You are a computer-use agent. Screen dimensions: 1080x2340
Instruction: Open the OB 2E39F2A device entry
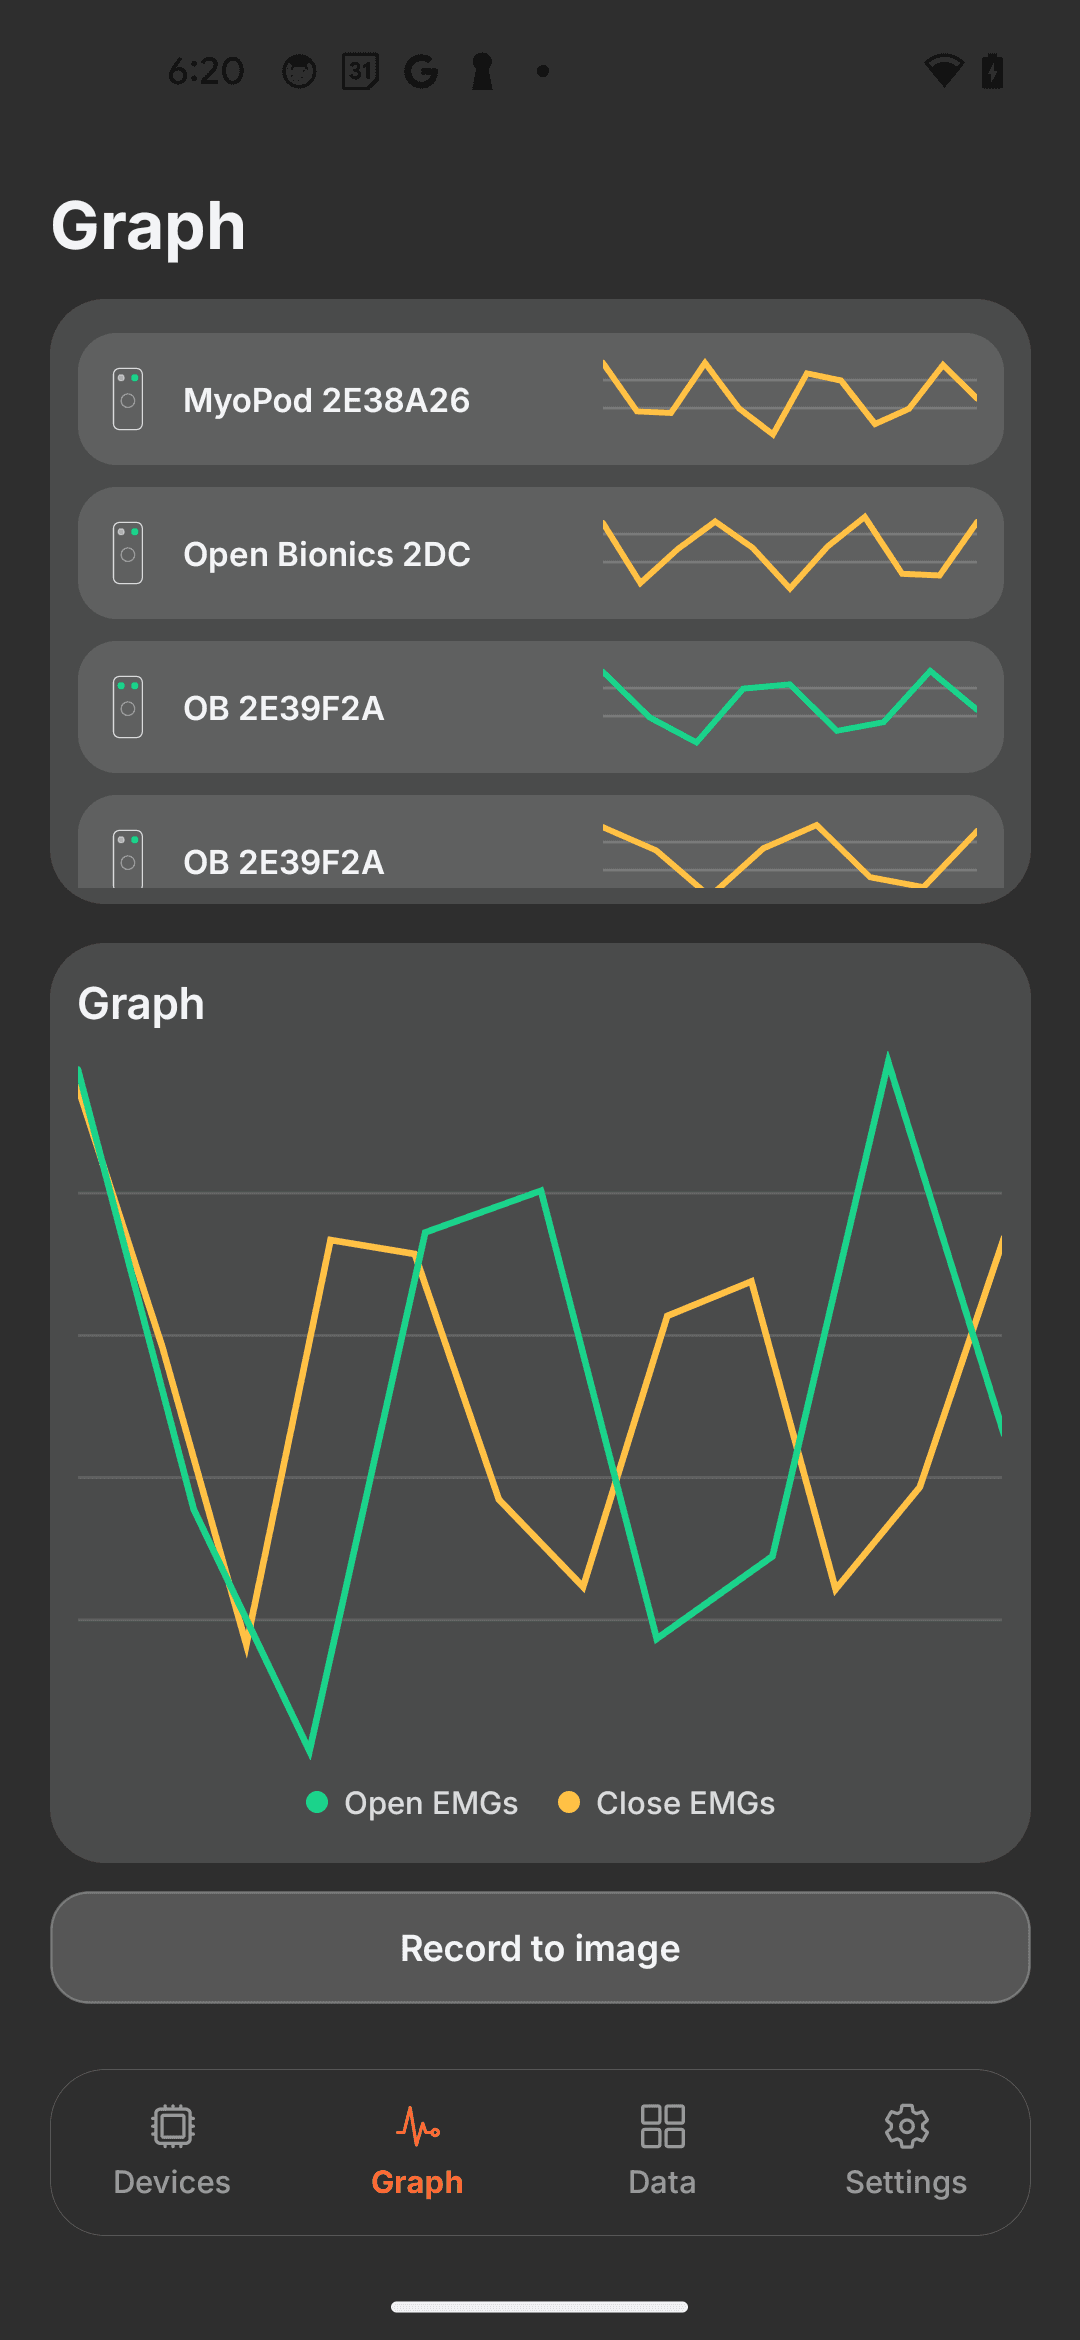pos(540,707)
